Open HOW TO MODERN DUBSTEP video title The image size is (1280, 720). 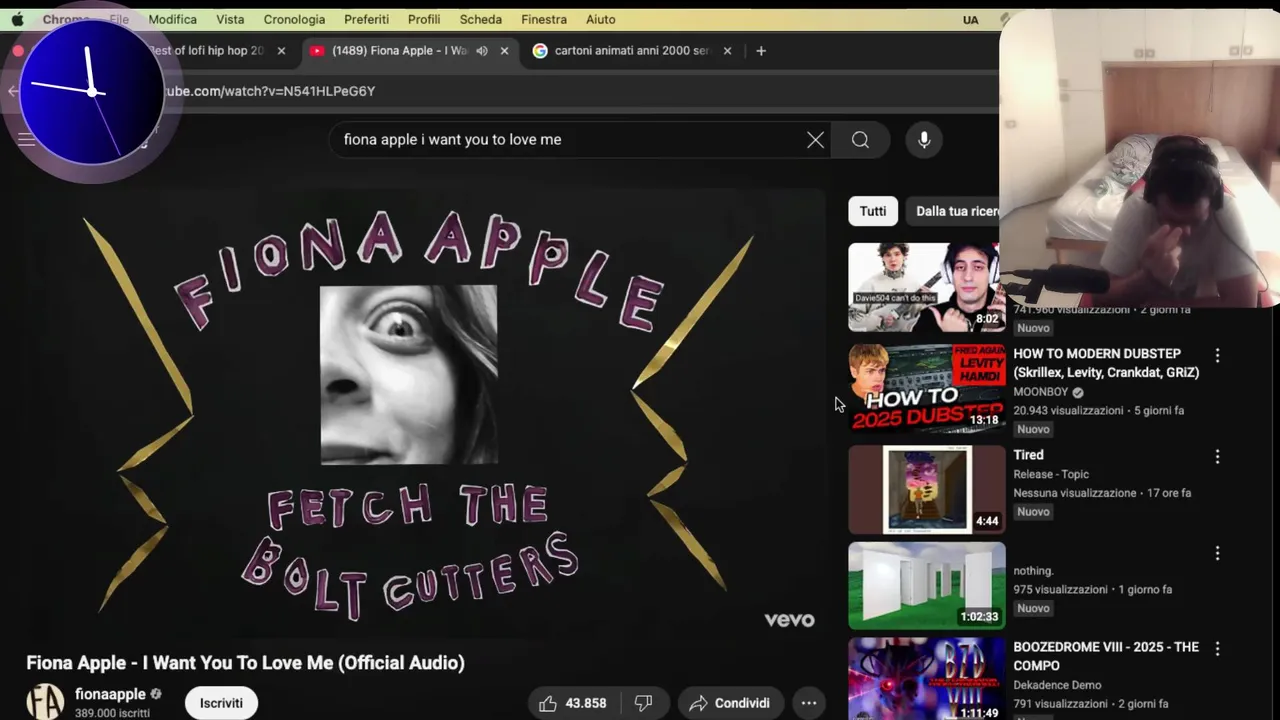1106,363
